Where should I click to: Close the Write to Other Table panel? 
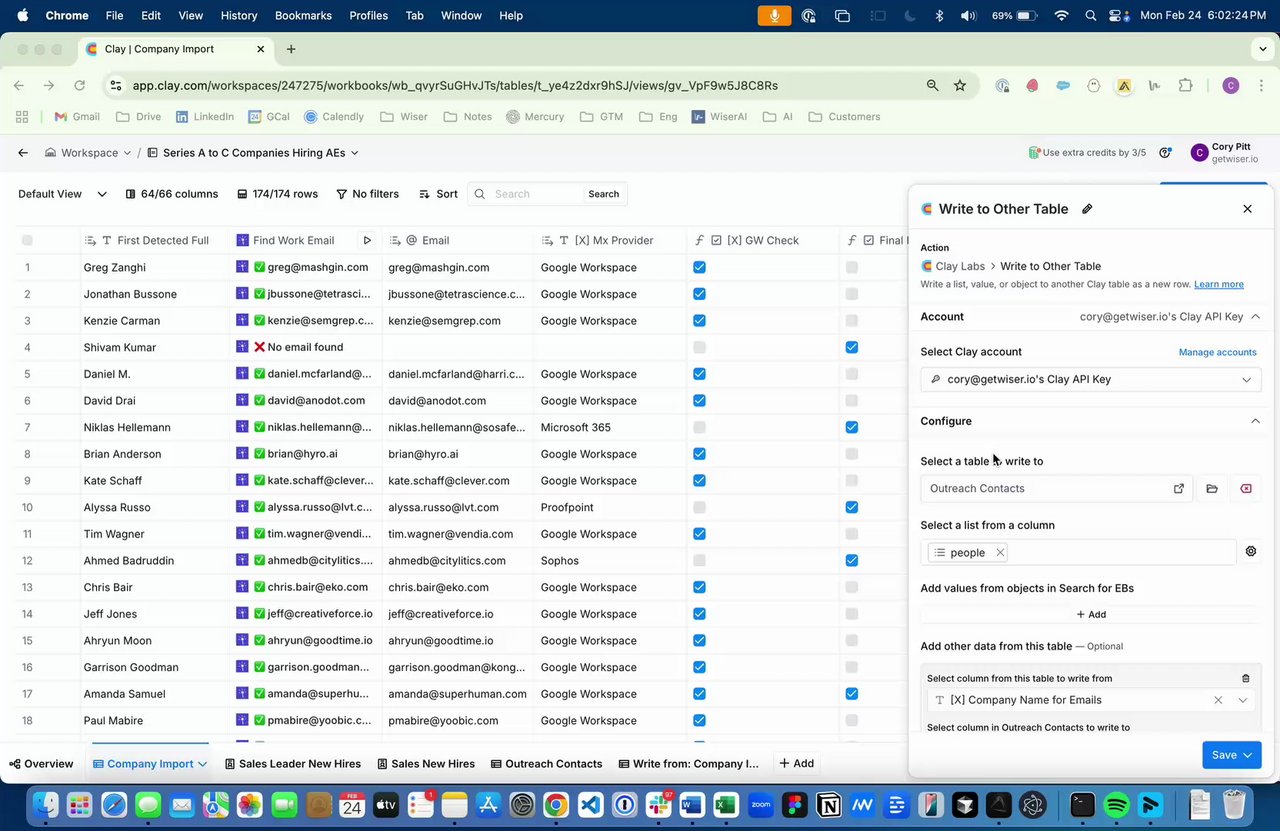pos(1247,209)
